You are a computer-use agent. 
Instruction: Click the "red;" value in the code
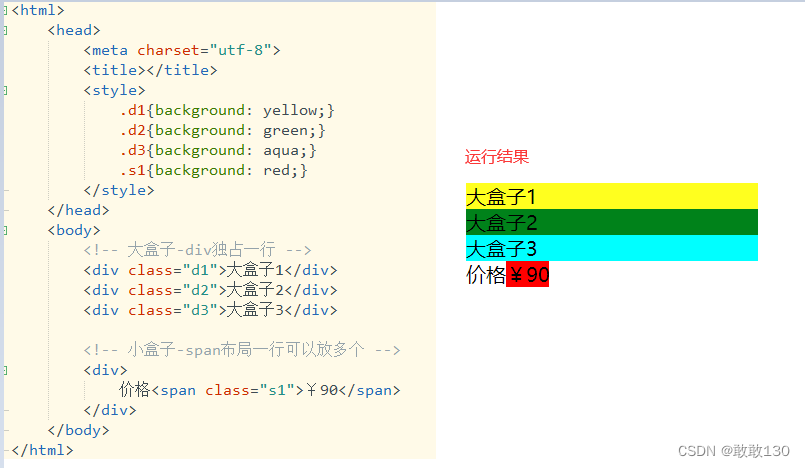click(281, 170)
